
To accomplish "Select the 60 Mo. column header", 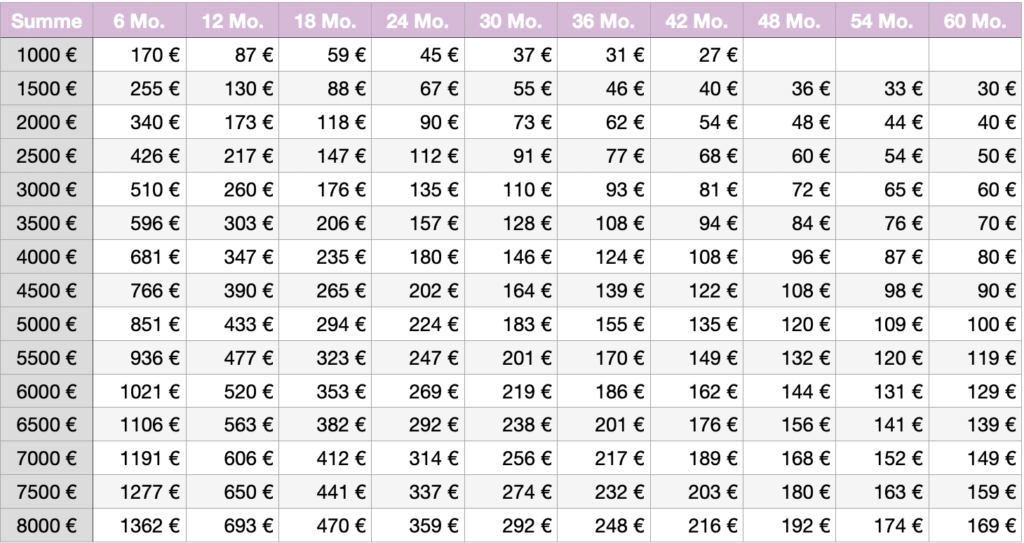I will (976, 20).
